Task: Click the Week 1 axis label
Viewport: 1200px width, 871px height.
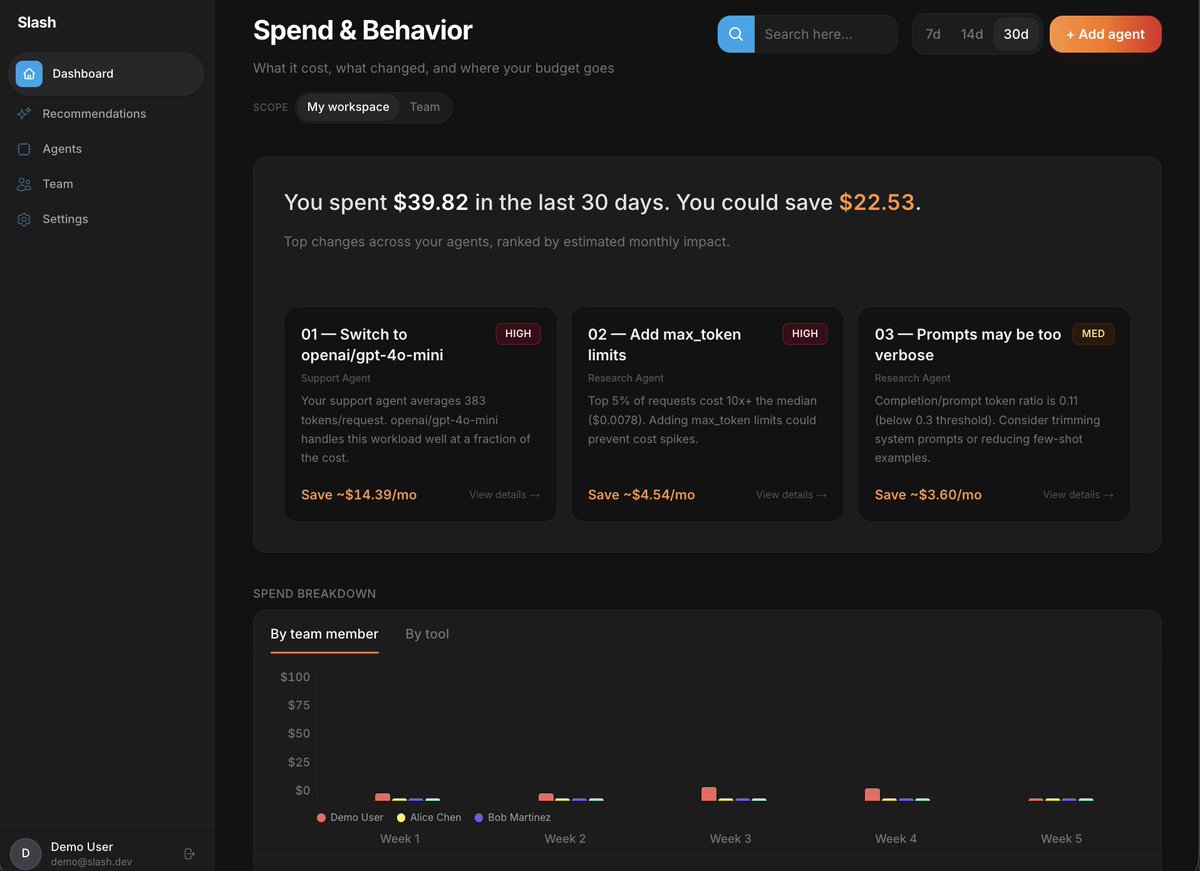Action: 400,839
